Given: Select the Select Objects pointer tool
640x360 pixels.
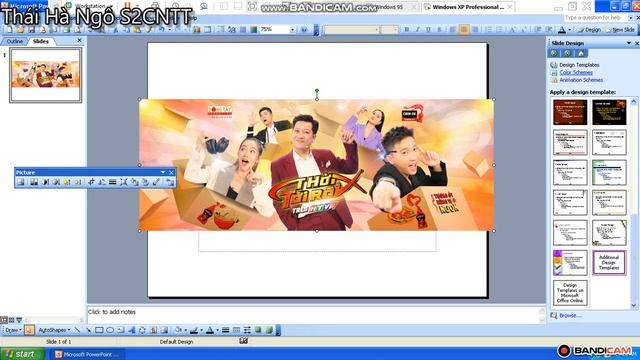Looking at the screenshot, I should pos(29,330).
